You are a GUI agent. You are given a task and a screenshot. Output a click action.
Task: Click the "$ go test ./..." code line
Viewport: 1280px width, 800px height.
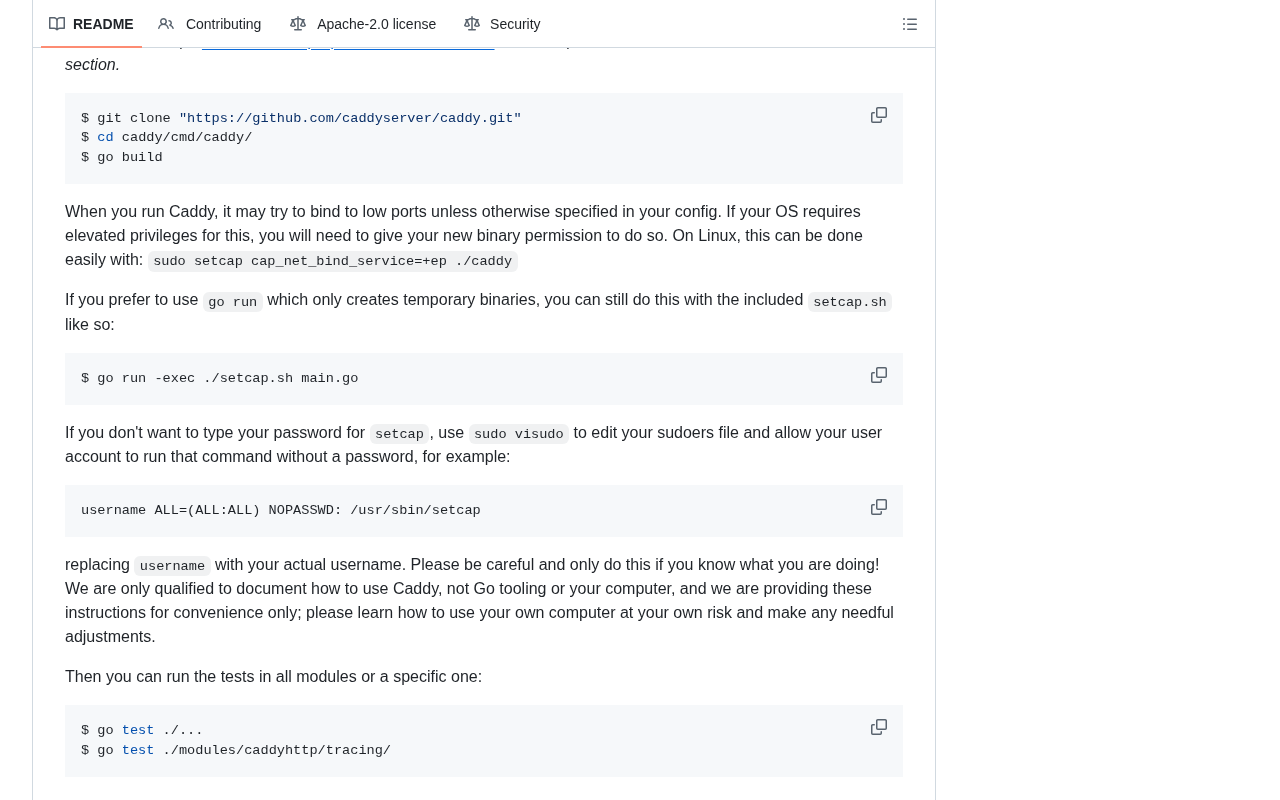142,730
